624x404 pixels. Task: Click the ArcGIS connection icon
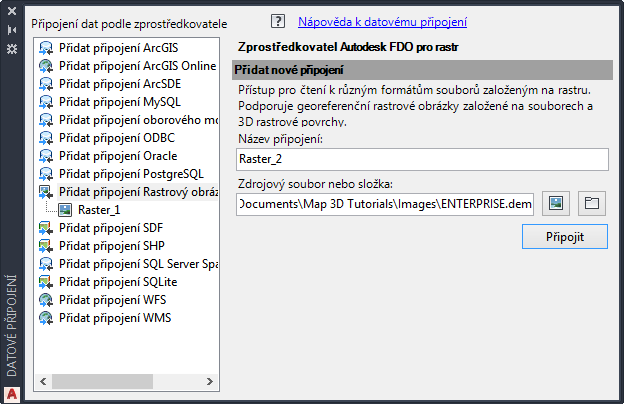pos(46,48)
